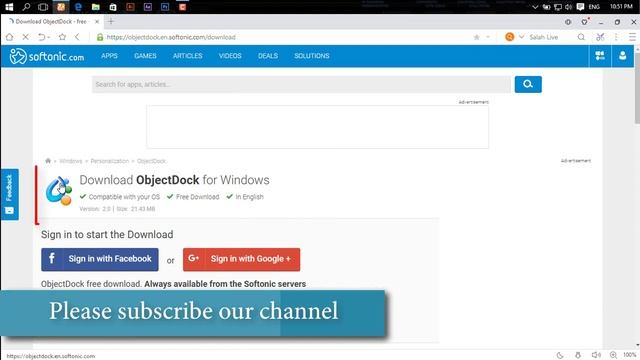This screenshot has width=640, height=360.
Task: Toggle night mode moon icon in status bar
Action: pyautogui.click(x=560, y=355)
